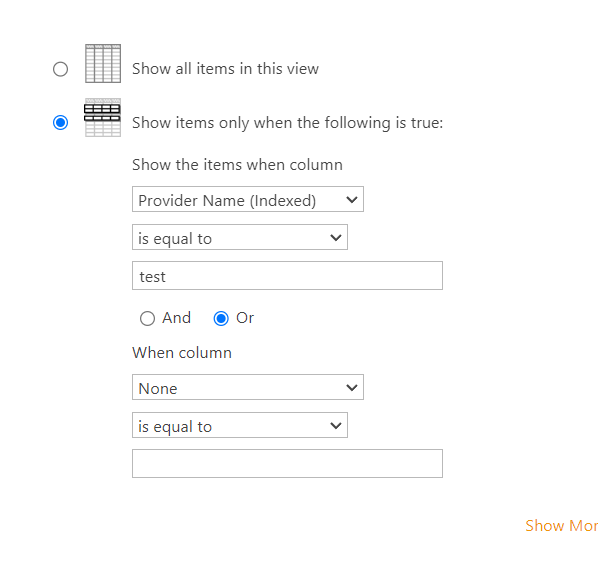Screen dimensions: 598x569
Task: Click the chevron arrow on the None dropdown
Action: click(x=352, y=387)
